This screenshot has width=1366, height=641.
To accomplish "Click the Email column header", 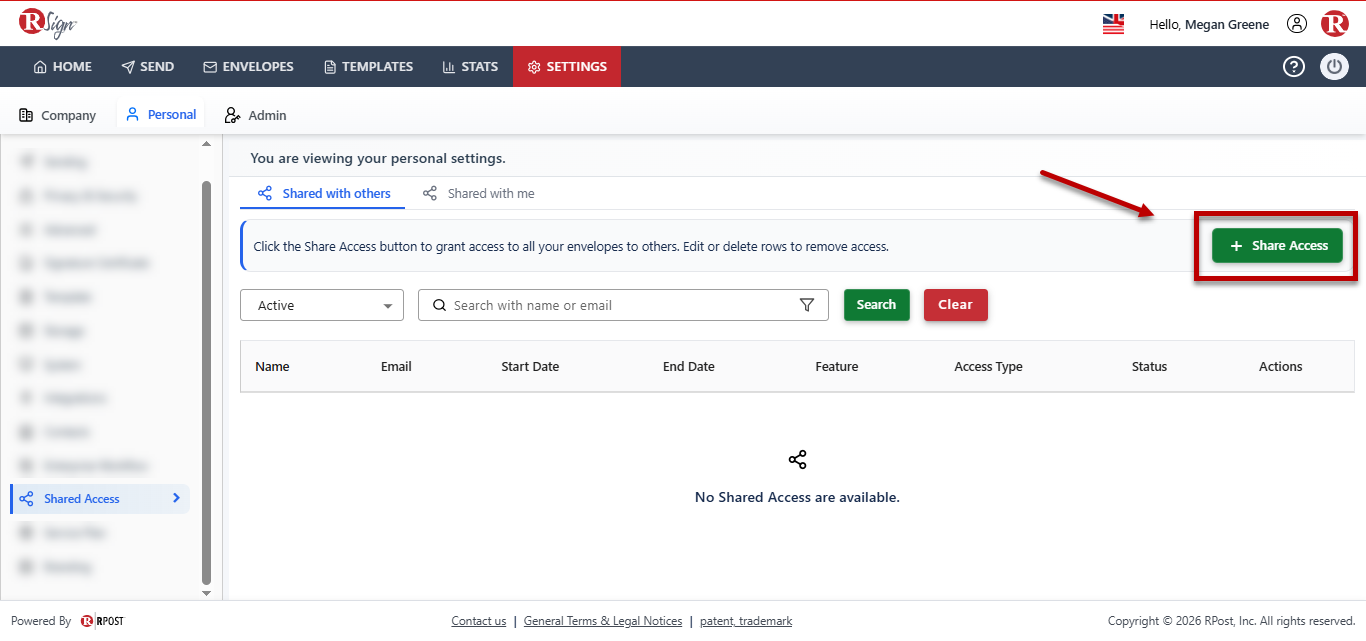I will [396, 367].
